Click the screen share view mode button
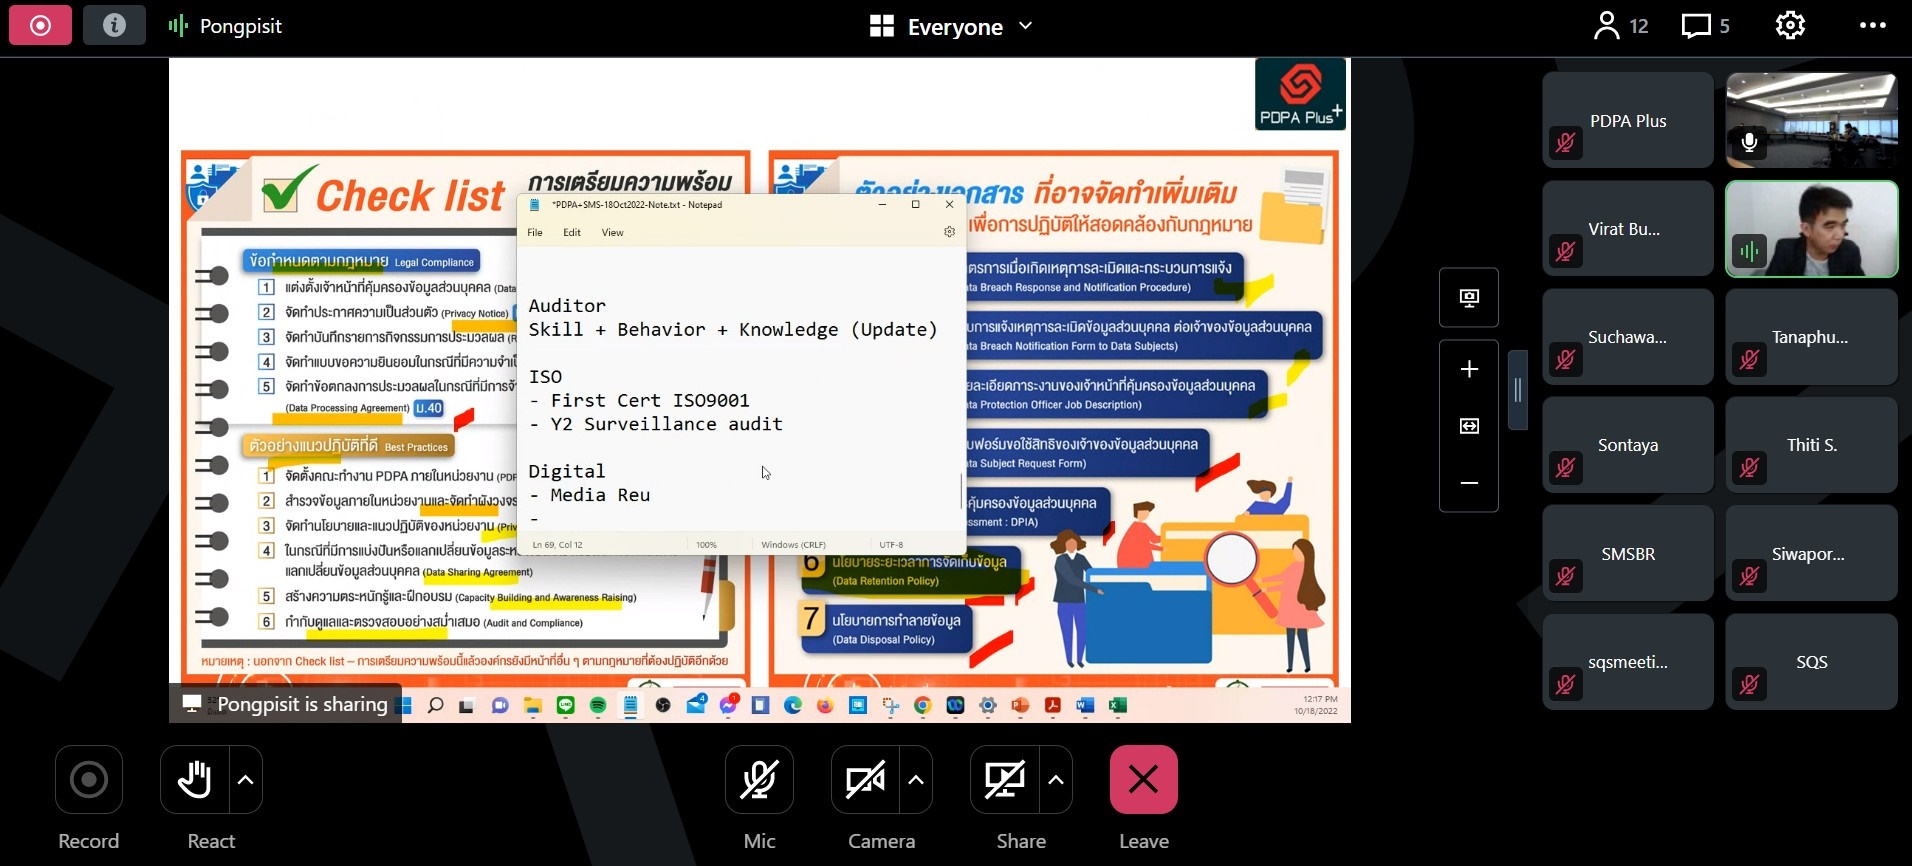This screenshot has height=866, width=1912. pos(1469,298)
